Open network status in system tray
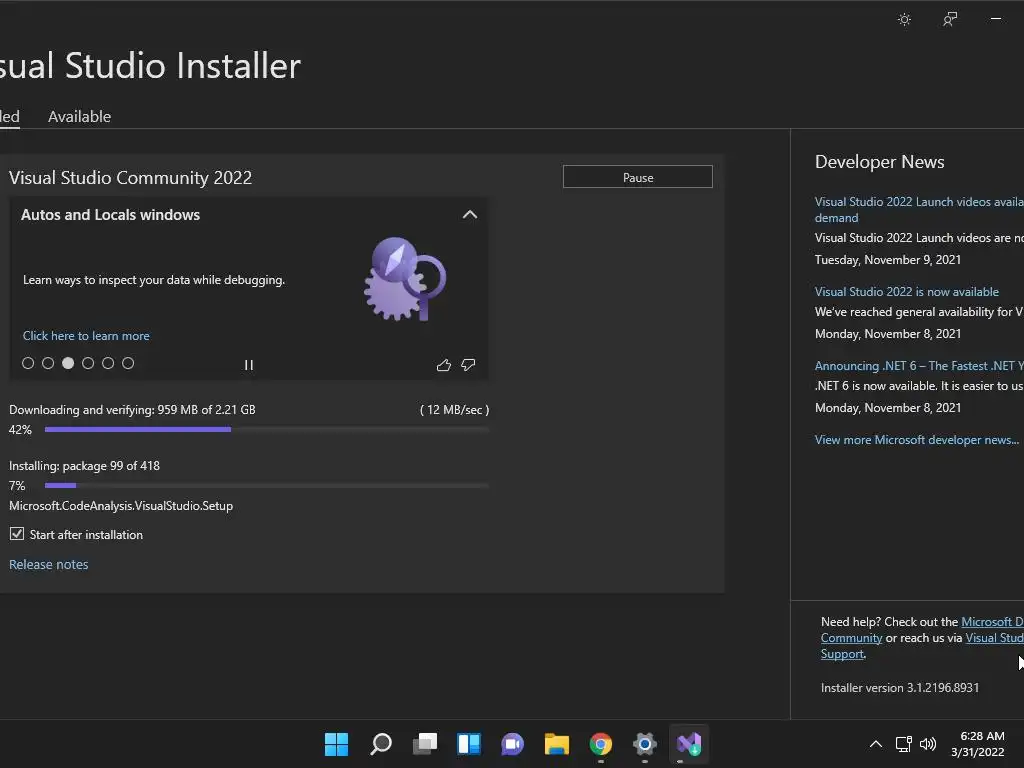The height and width of the screenshot is (768, 1024). point(904,744)
